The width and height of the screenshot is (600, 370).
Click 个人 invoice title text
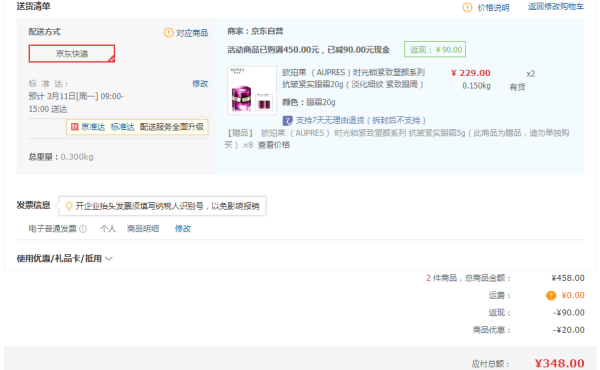tap(108, 229)
